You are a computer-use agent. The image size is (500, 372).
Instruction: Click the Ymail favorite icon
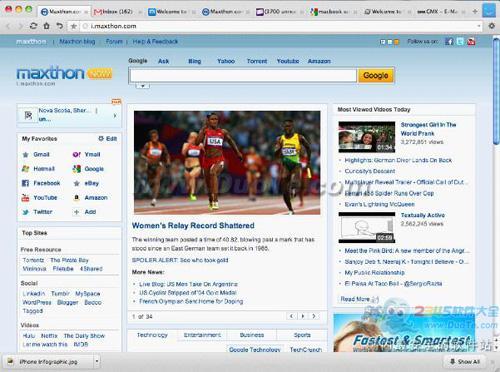pyautogui.click(x=77, y=154)
